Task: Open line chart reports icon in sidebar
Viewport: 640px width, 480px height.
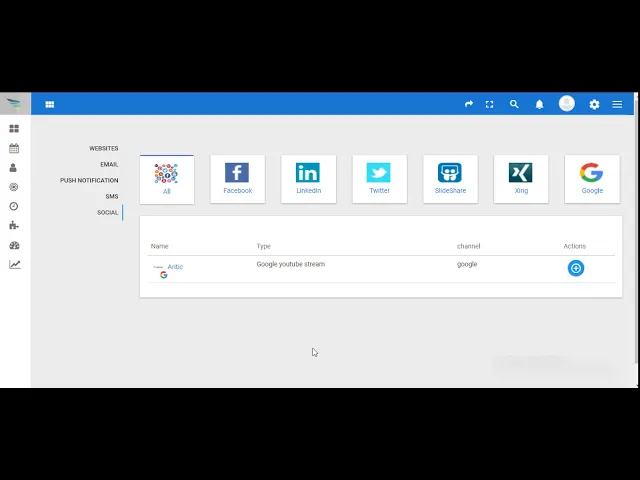Action: (x=15, y=264)
